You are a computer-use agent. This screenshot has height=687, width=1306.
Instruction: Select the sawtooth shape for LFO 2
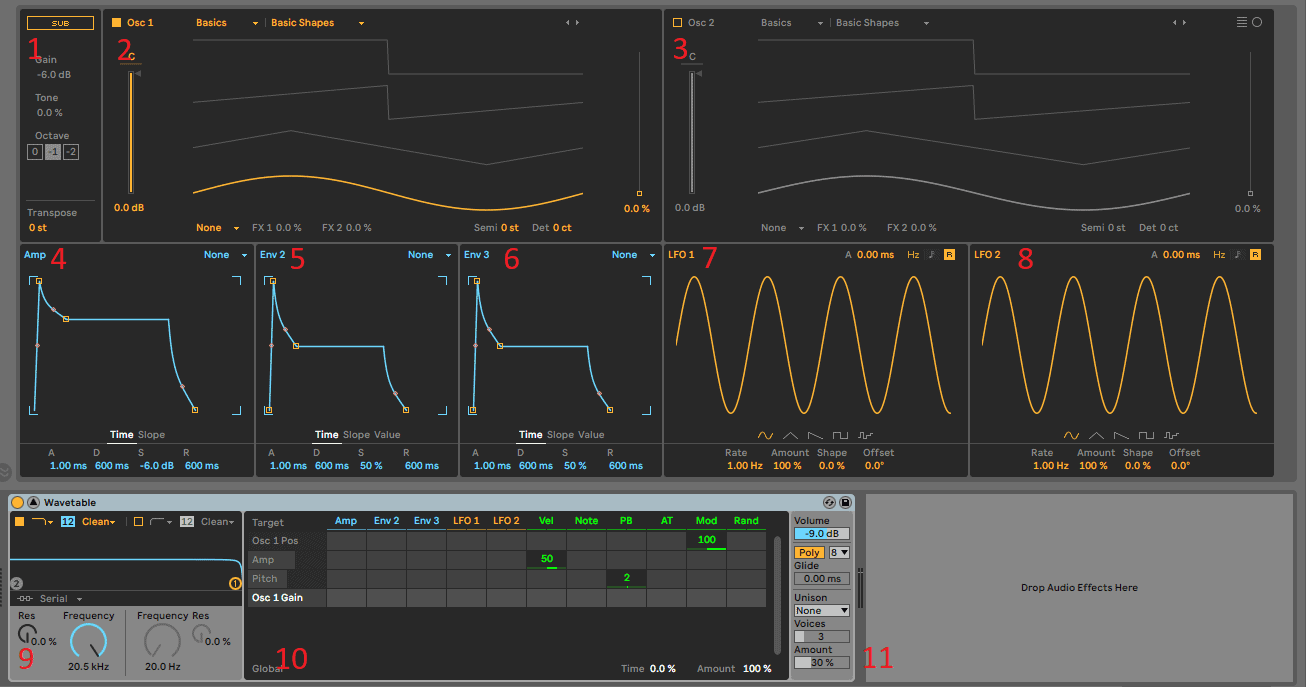coord(1120,433)
